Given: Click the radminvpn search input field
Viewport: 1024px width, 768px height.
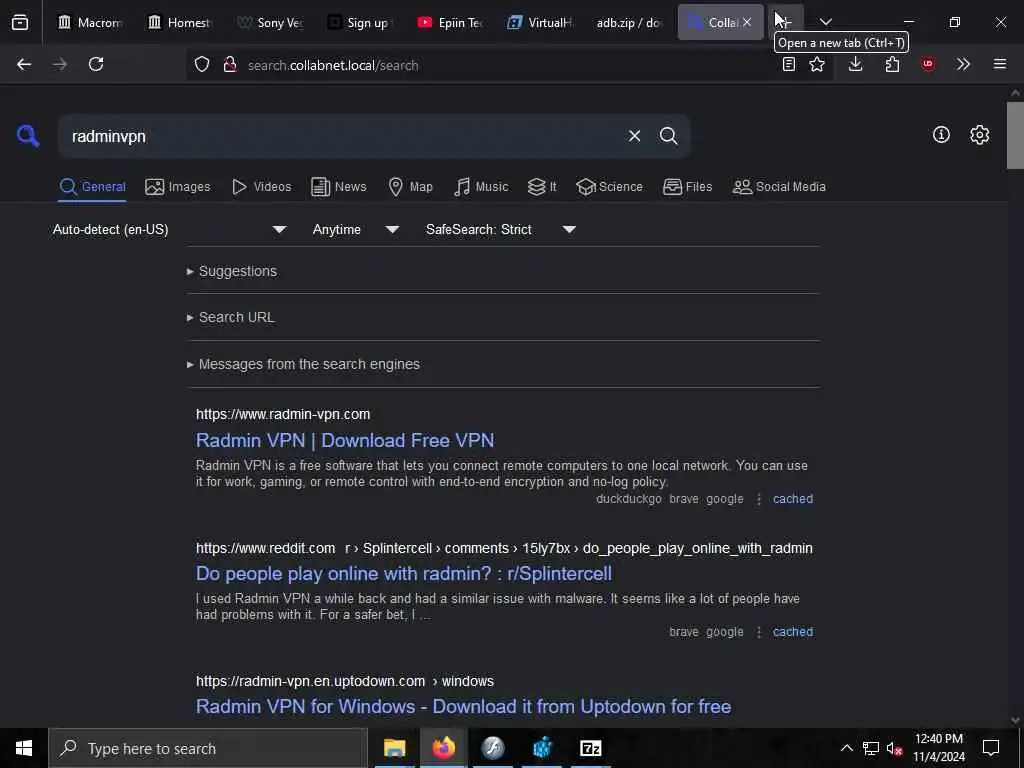Looking at the screenshot, I should tap(343, 136).
